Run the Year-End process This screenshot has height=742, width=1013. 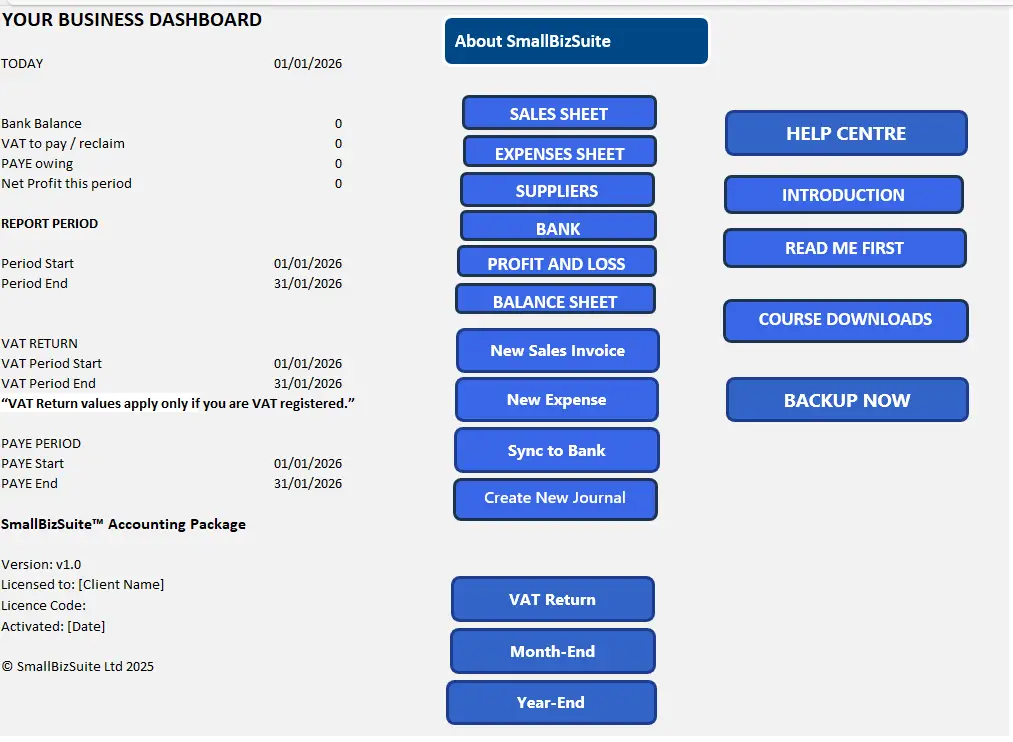(x=551, y=703)
